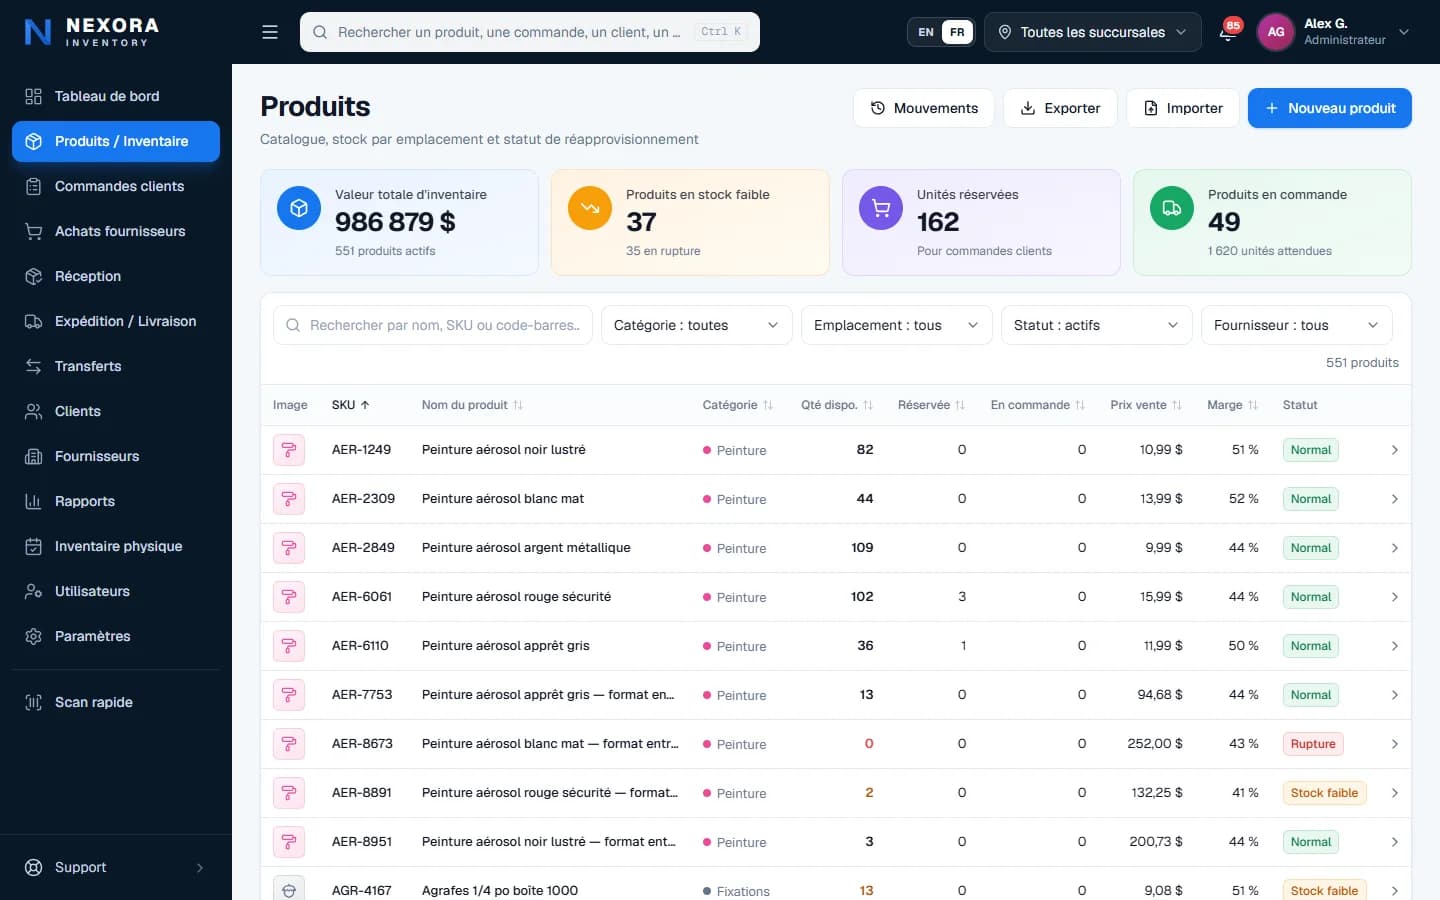Click the Exporter button
The height and width of the screenshot is (900, 1440).
pyautogui.click(x=1060, y=108)
